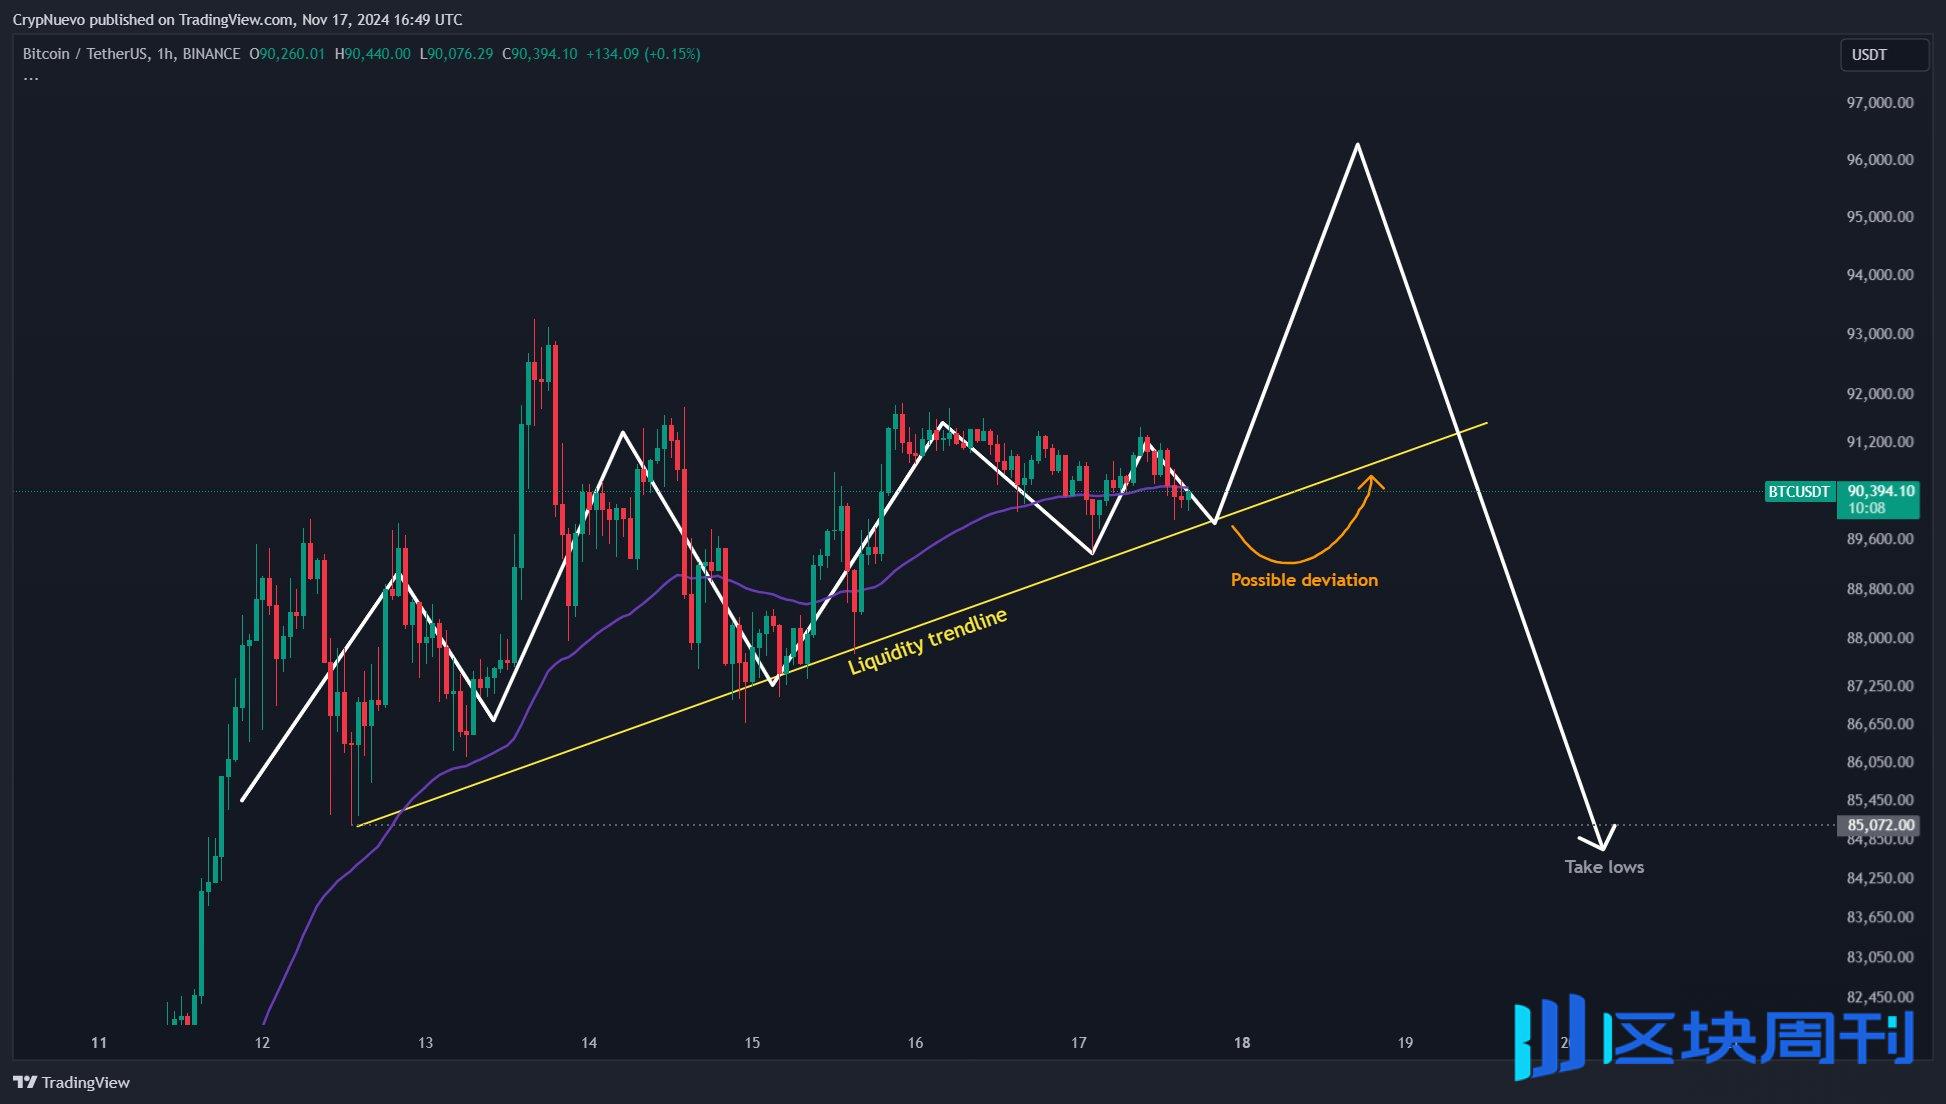
Task: Open the TradingView logo link
Action: point(70,1082)
